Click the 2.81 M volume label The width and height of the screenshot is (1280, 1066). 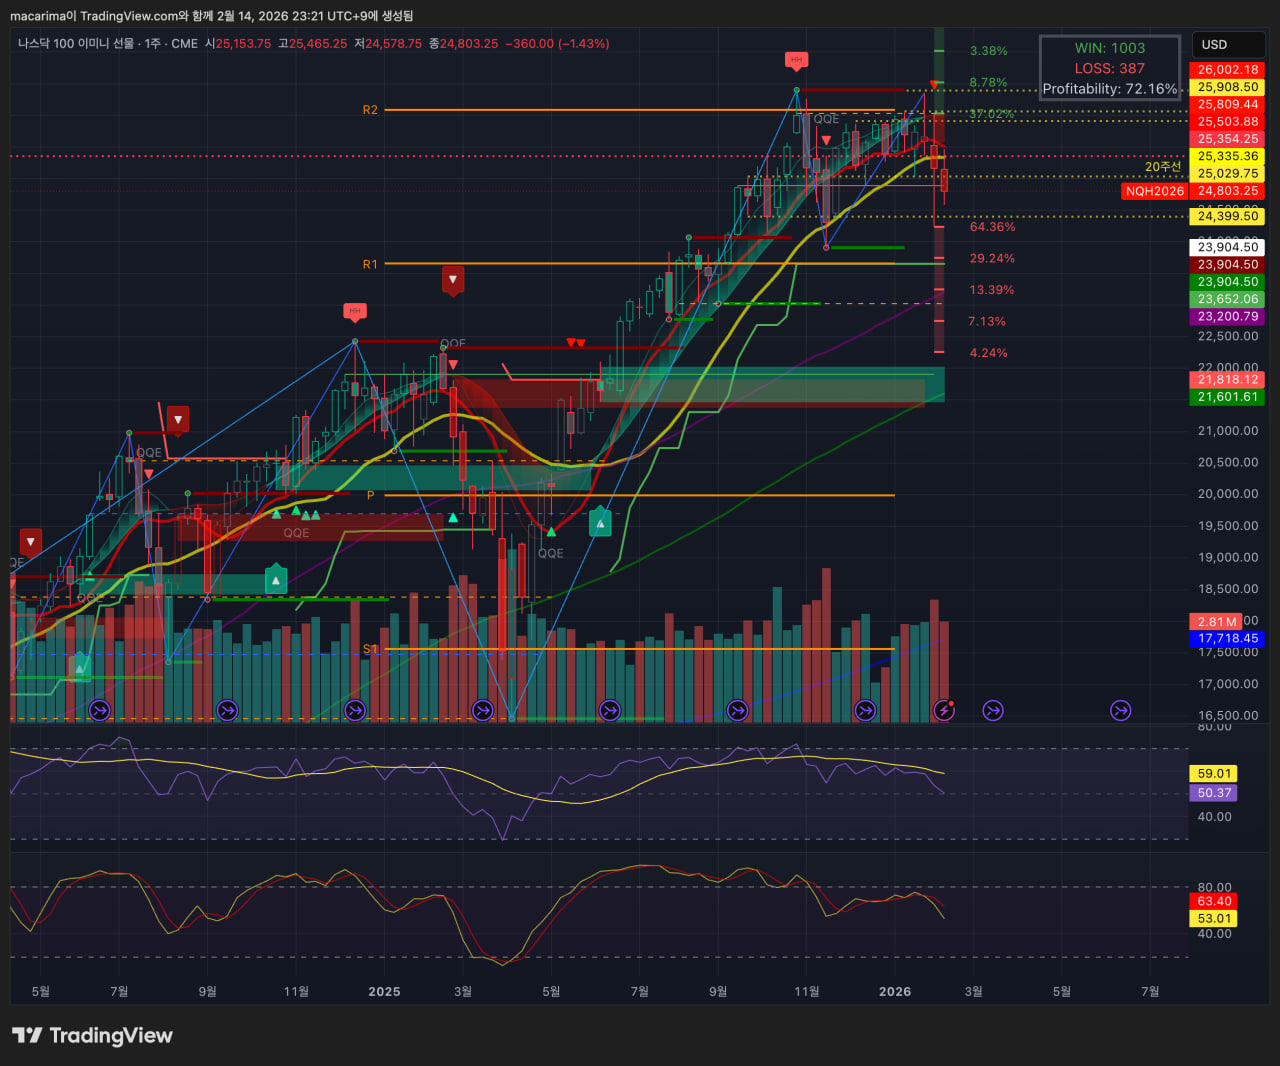pos(1214,622)
